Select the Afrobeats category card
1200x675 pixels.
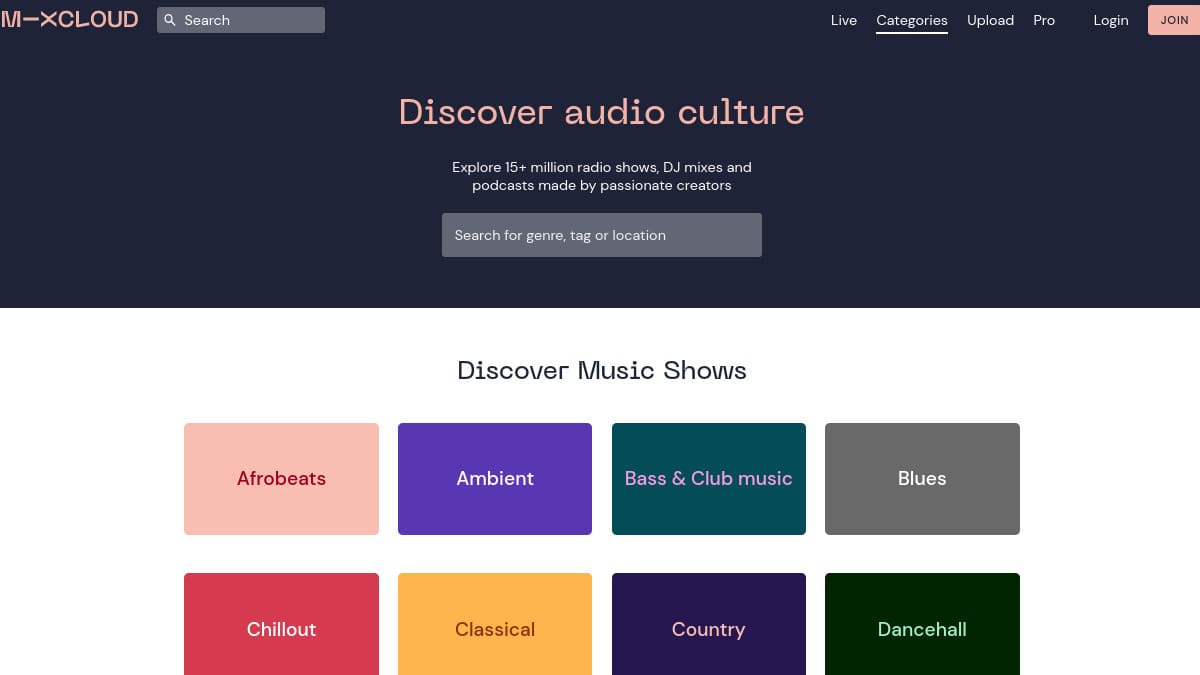coord(281,478)
